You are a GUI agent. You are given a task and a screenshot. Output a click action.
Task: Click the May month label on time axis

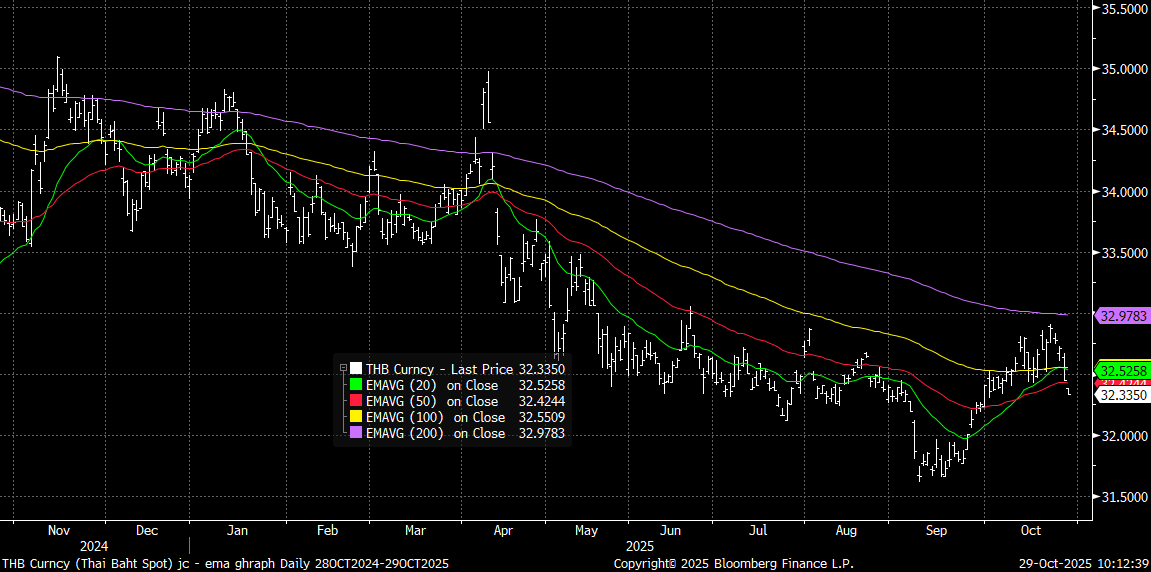coord(587,530)
